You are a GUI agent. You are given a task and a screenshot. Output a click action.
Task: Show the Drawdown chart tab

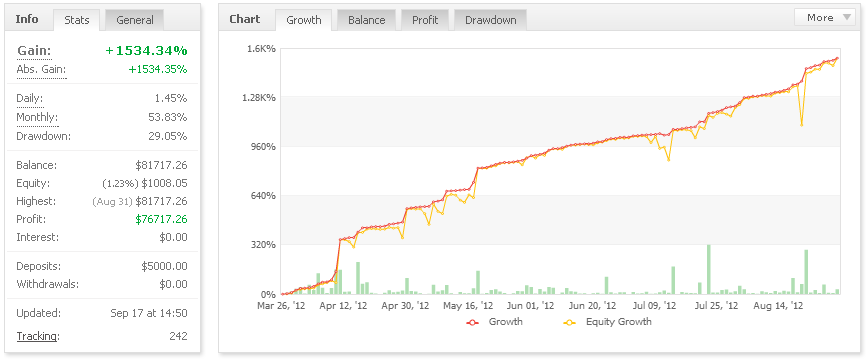click(490, 20)
